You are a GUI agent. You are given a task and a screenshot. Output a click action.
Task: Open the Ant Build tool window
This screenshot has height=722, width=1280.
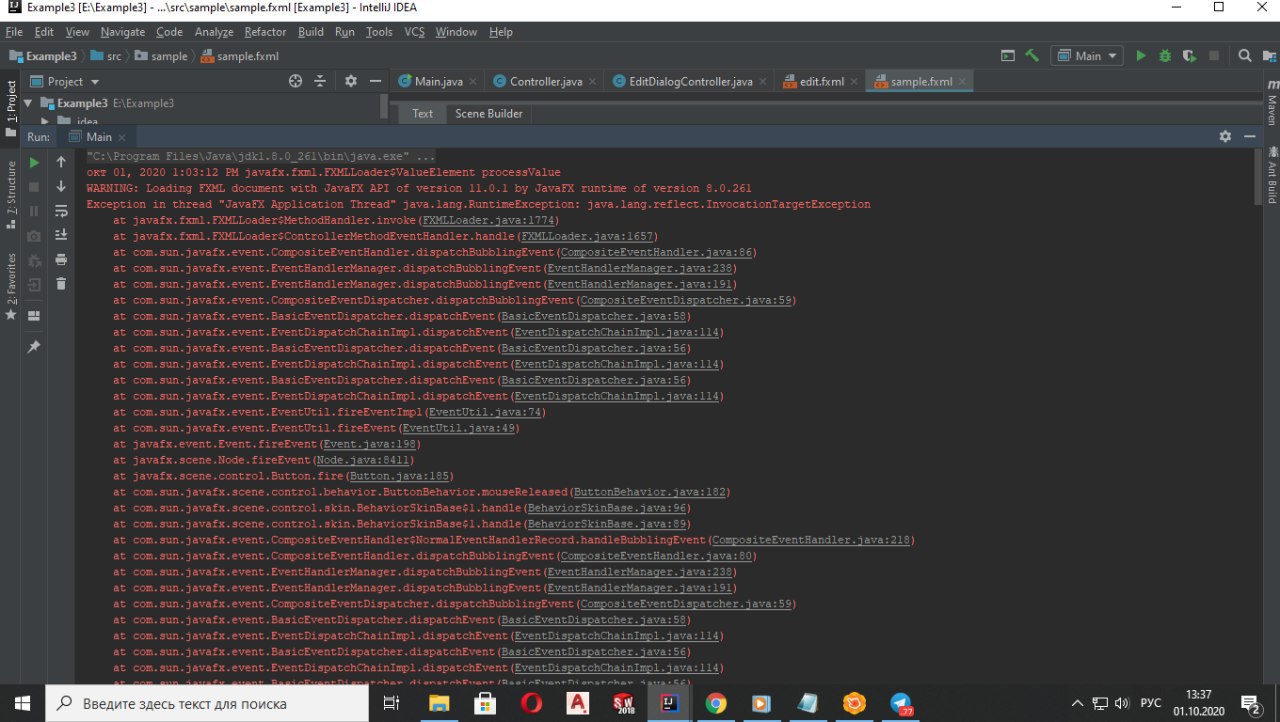[1271, 174]
